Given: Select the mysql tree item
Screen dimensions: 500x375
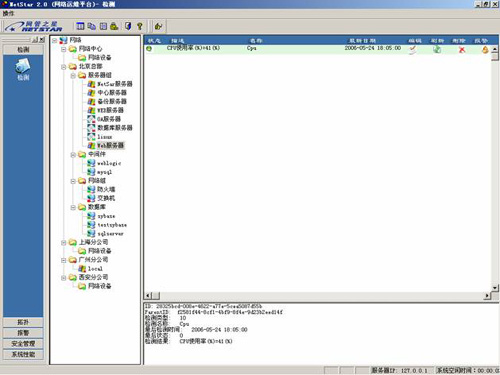Looking at the screenshot, I should tap(104, 172).
